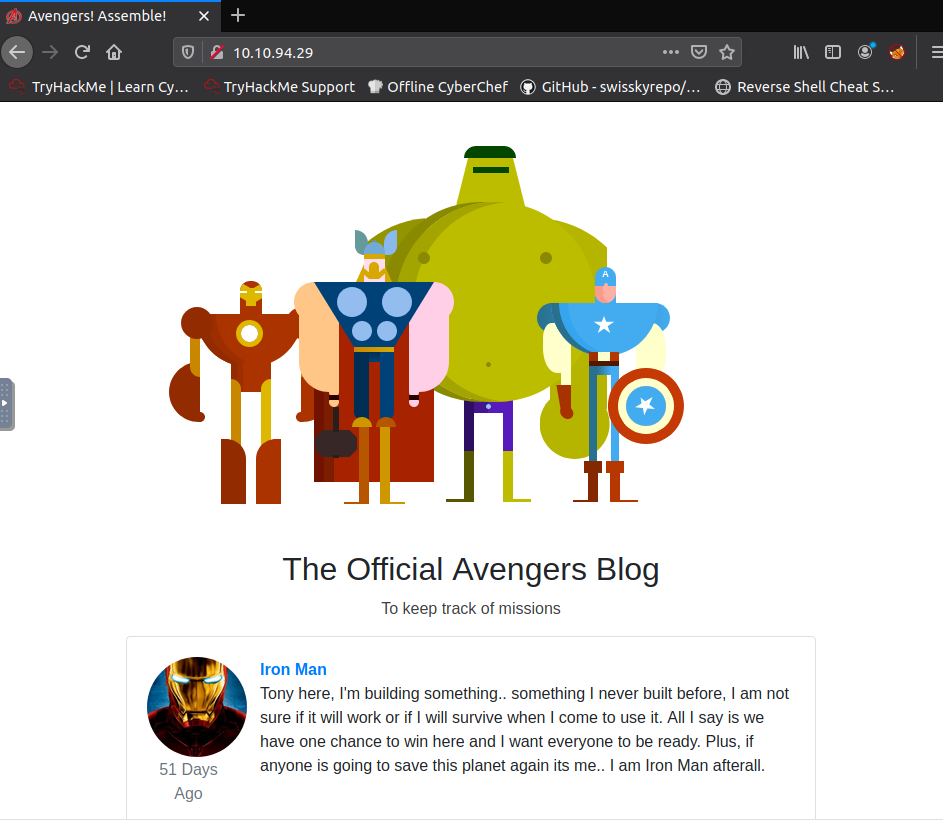943x820 pixels.
Task: Click the Avengers cartoon header image
Action: coord(426,325)
